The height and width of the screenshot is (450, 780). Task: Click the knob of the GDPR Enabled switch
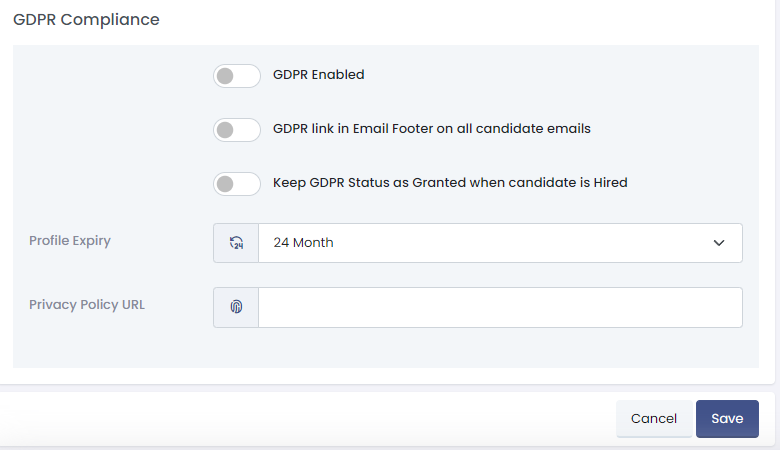(226, 76)
